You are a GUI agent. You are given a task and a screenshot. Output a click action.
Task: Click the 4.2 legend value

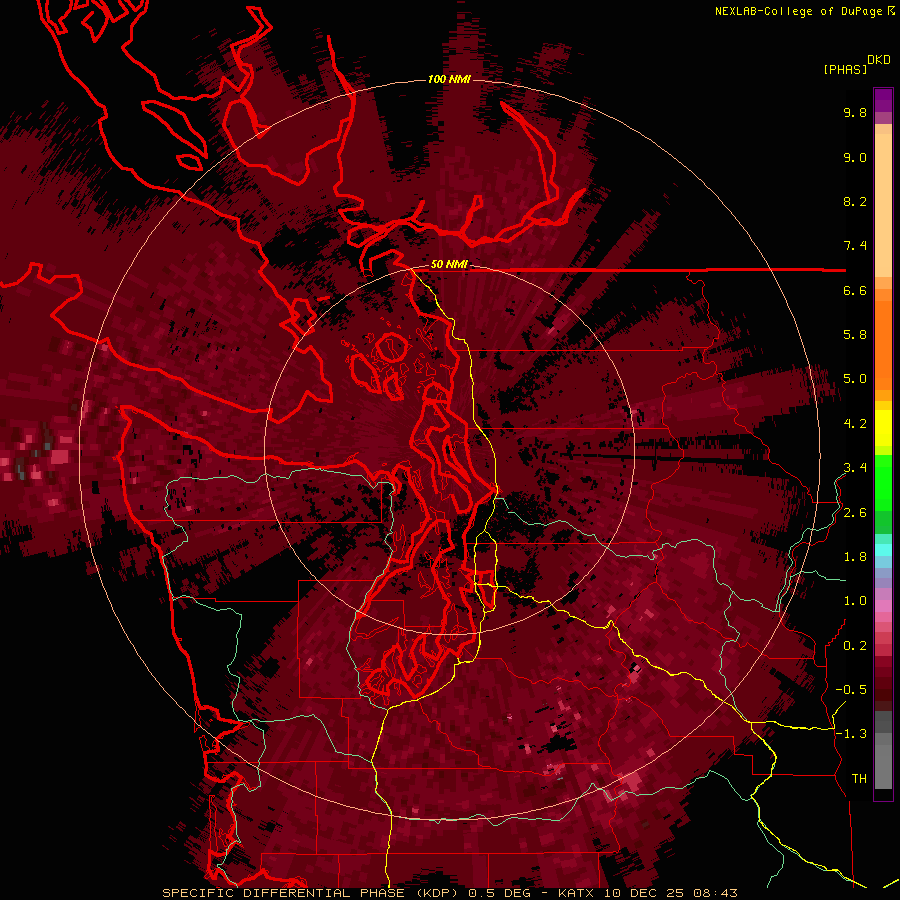855,424
